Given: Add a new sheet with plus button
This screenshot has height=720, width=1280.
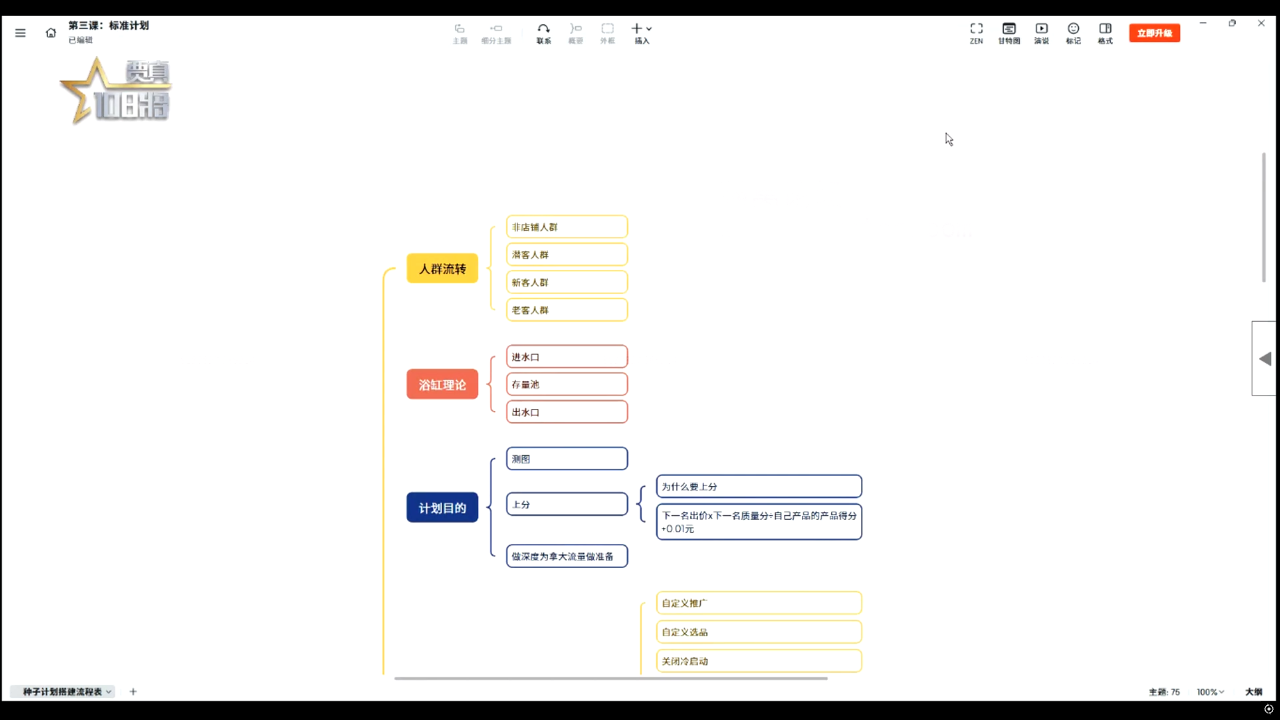Looking at the screenshot, I should click(x=133, y=692).
